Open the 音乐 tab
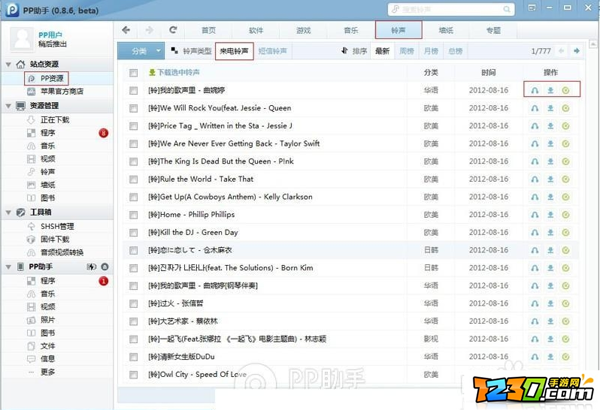 point(351,30)
